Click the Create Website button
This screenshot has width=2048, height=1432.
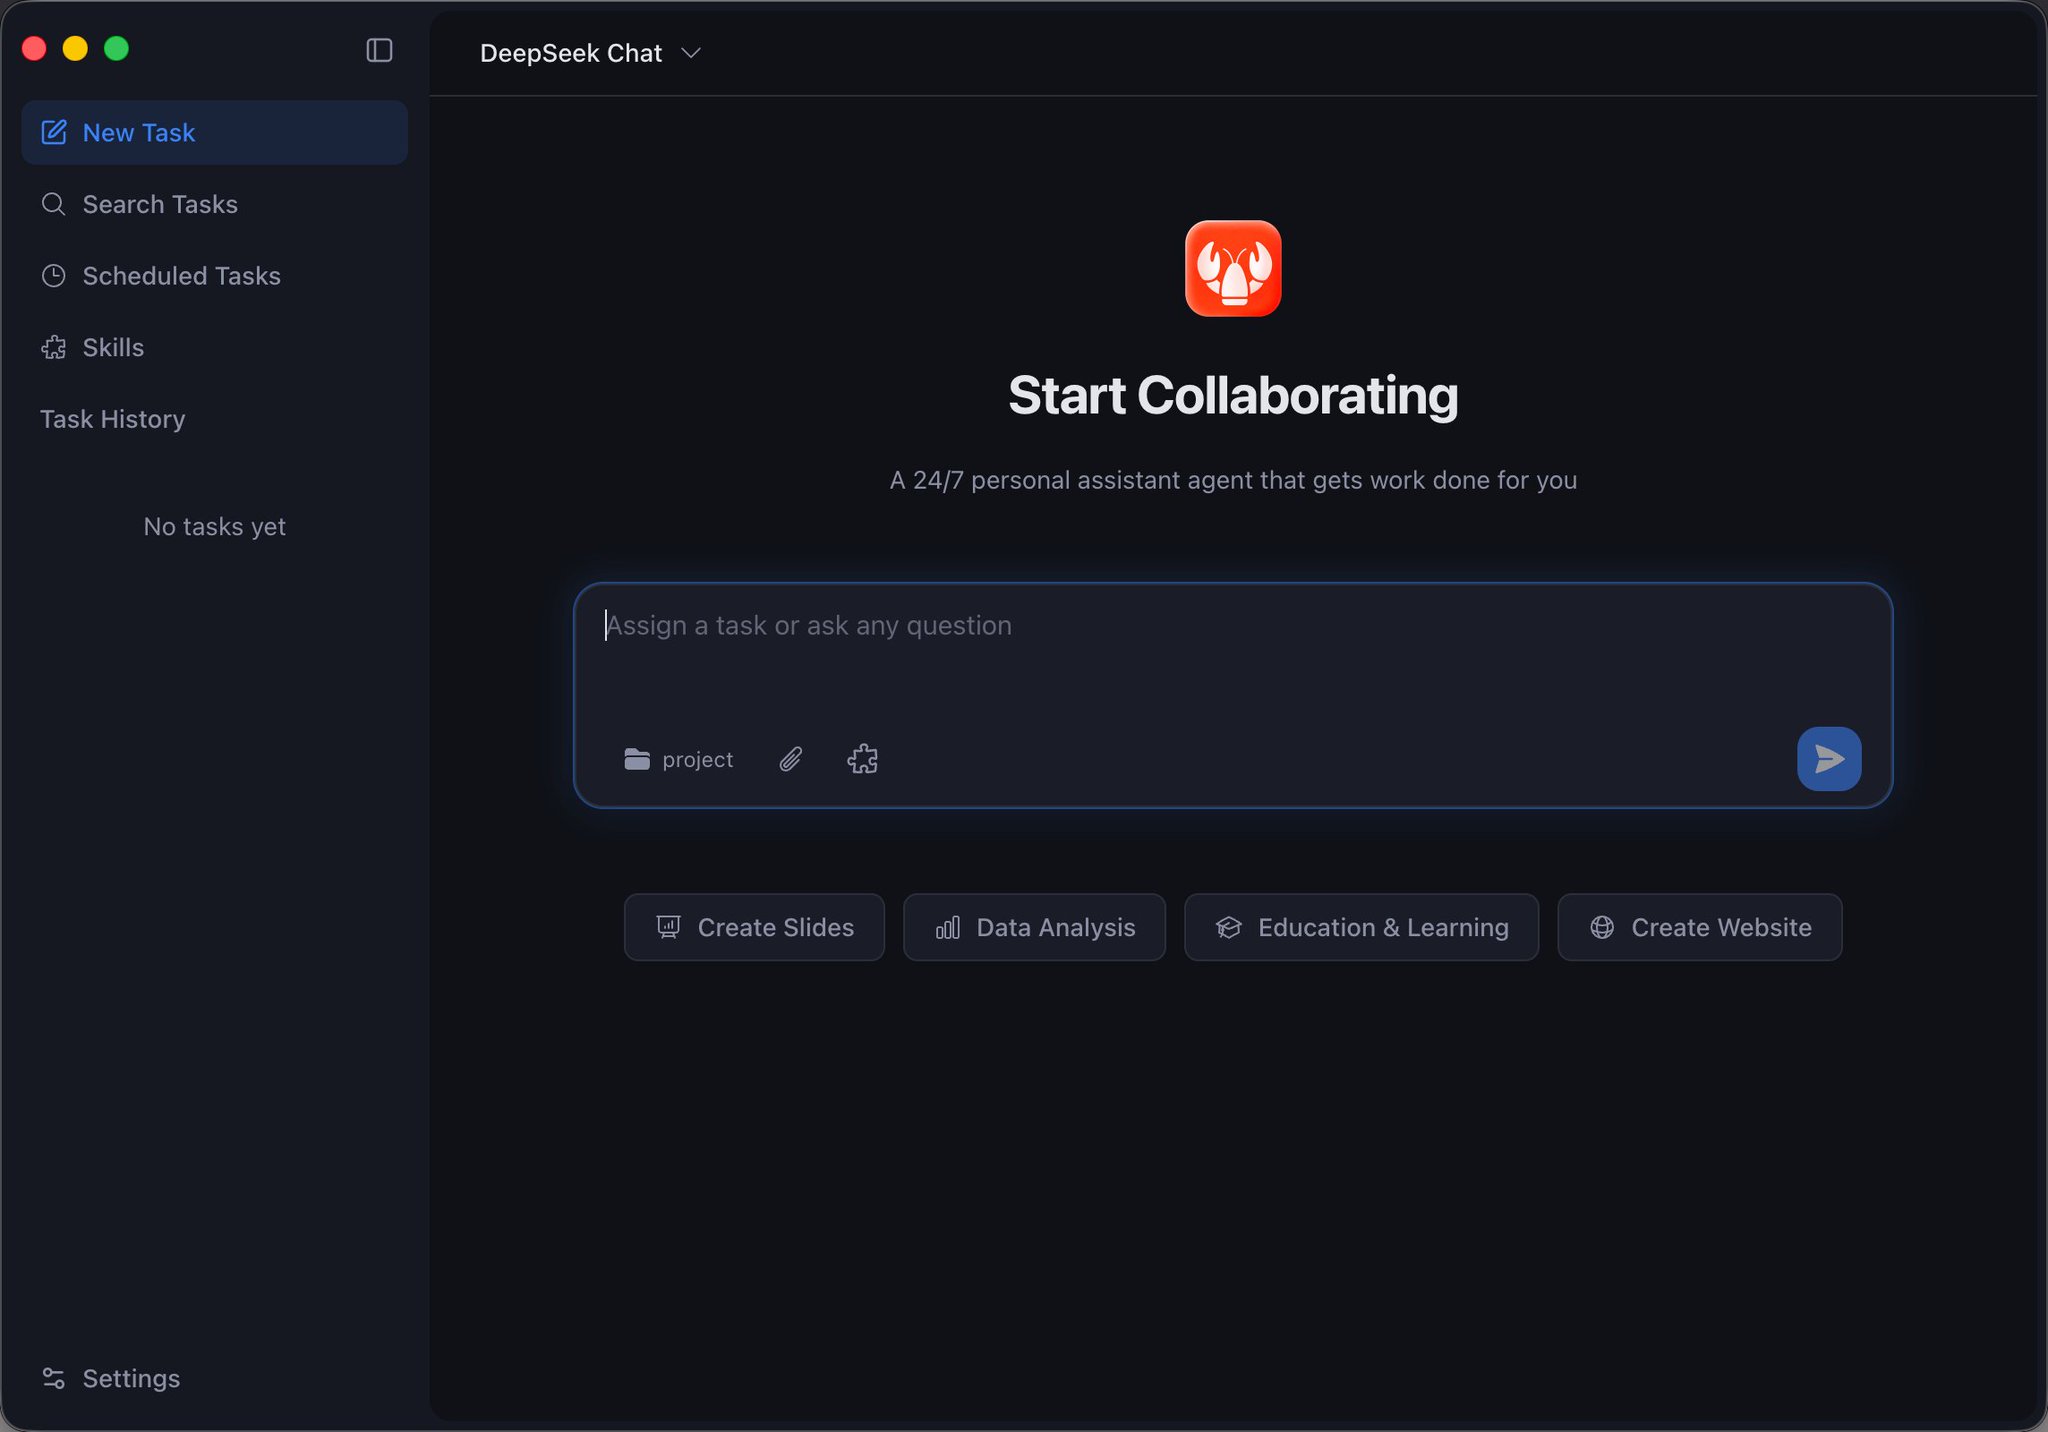pos(1699,927)
